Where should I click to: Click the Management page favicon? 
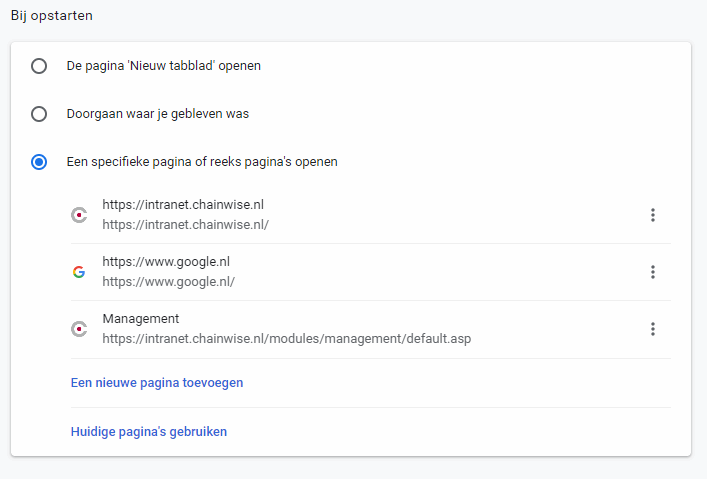tap(79, 329)
